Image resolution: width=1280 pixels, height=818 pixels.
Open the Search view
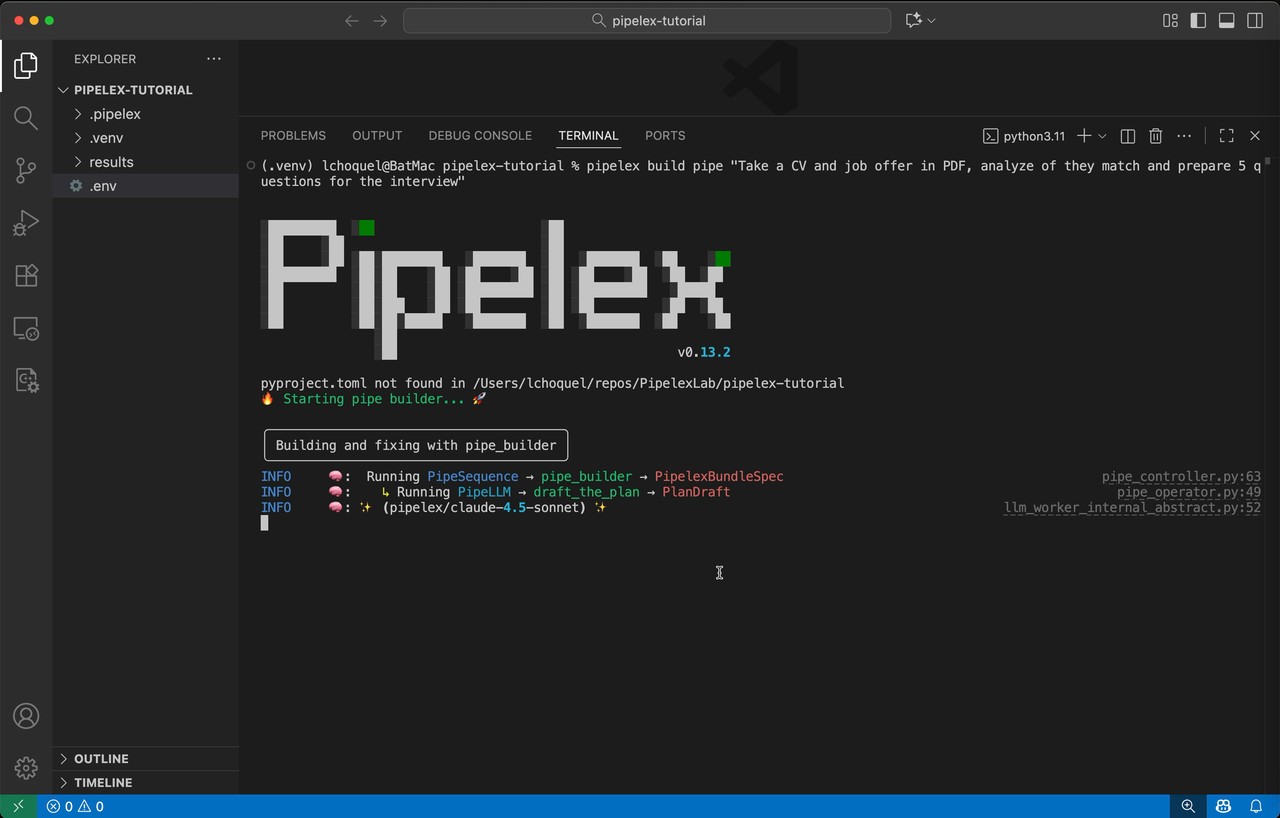[x=26, y=117]
